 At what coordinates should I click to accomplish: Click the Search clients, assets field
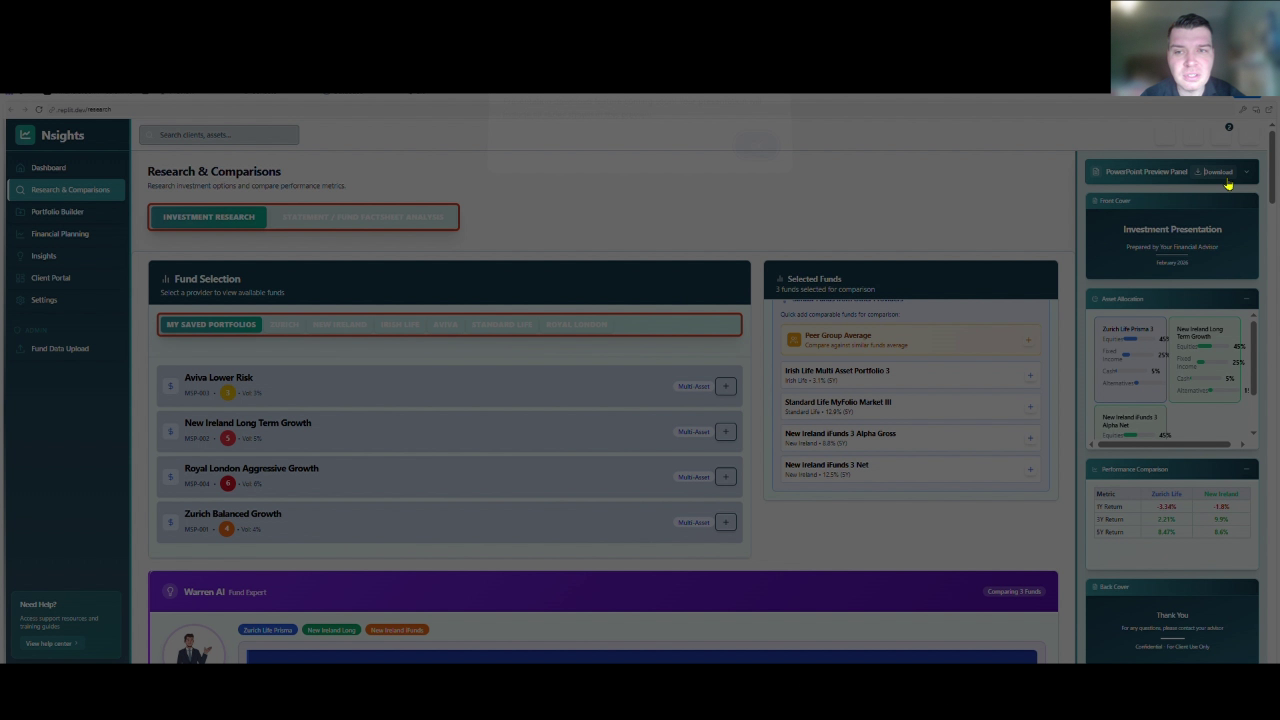click(x=219, y=135)
